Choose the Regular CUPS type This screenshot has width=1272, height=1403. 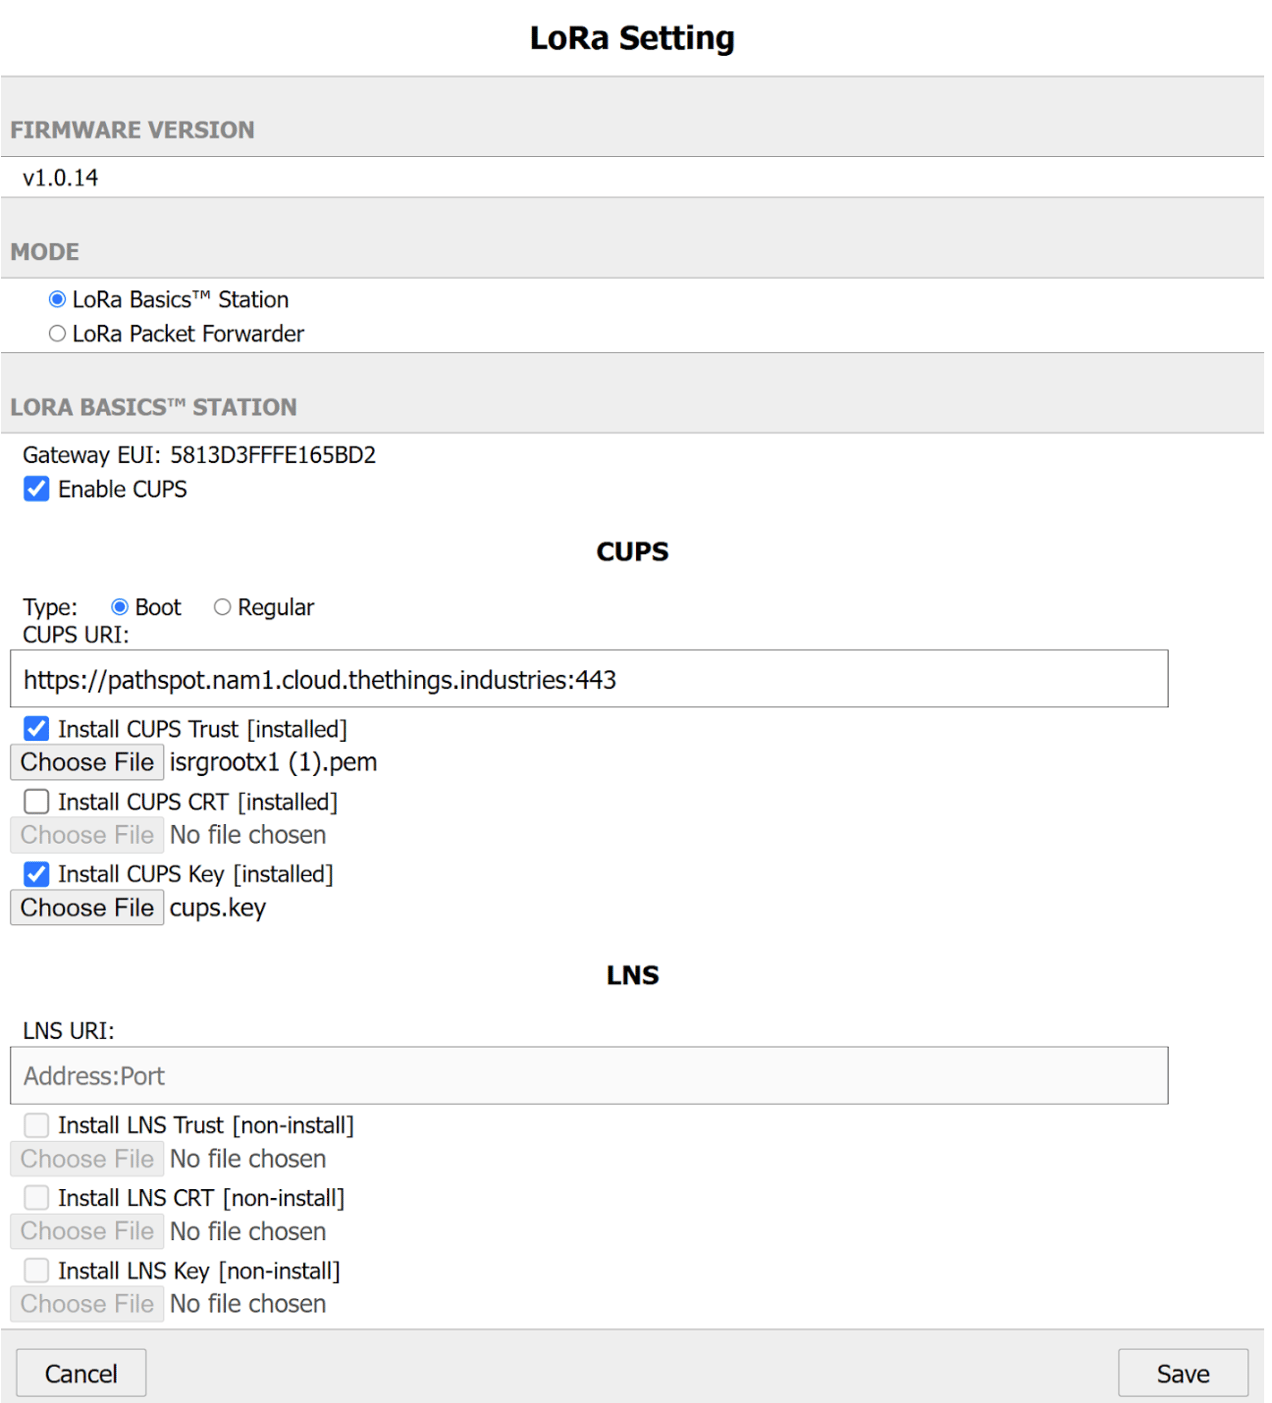point(222,606)
